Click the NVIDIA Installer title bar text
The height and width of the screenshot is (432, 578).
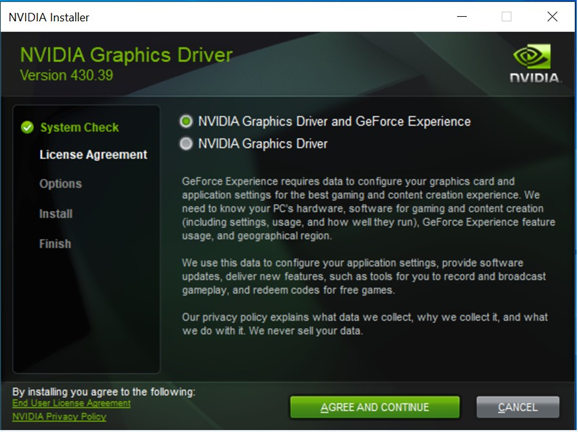[49, 17]
